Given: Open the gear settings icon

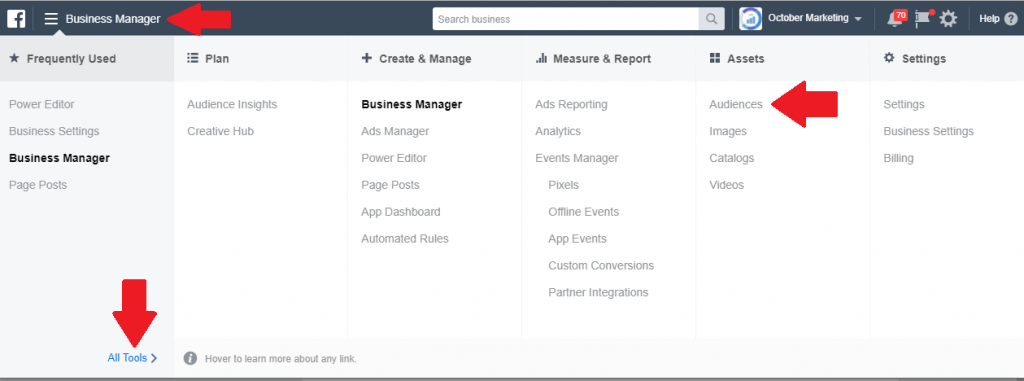Looking at the screenshot, I should [x=948, y=19].
